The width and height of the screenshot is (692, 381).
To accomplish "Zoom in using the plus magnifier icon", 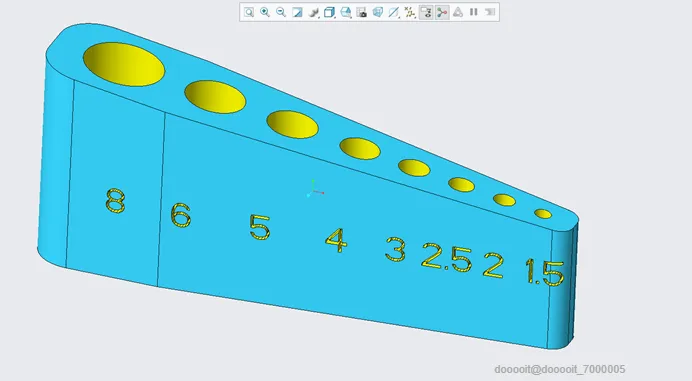I will tap(265, 12).
